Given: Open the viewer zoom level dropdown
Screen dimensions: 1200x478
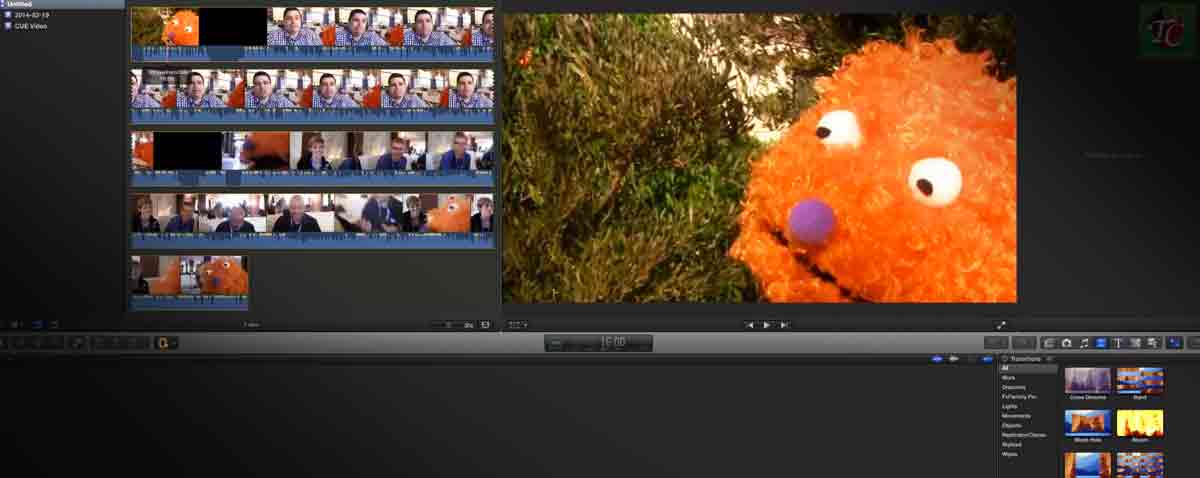Looking at the screenshot, I should [x=518, y=325].
